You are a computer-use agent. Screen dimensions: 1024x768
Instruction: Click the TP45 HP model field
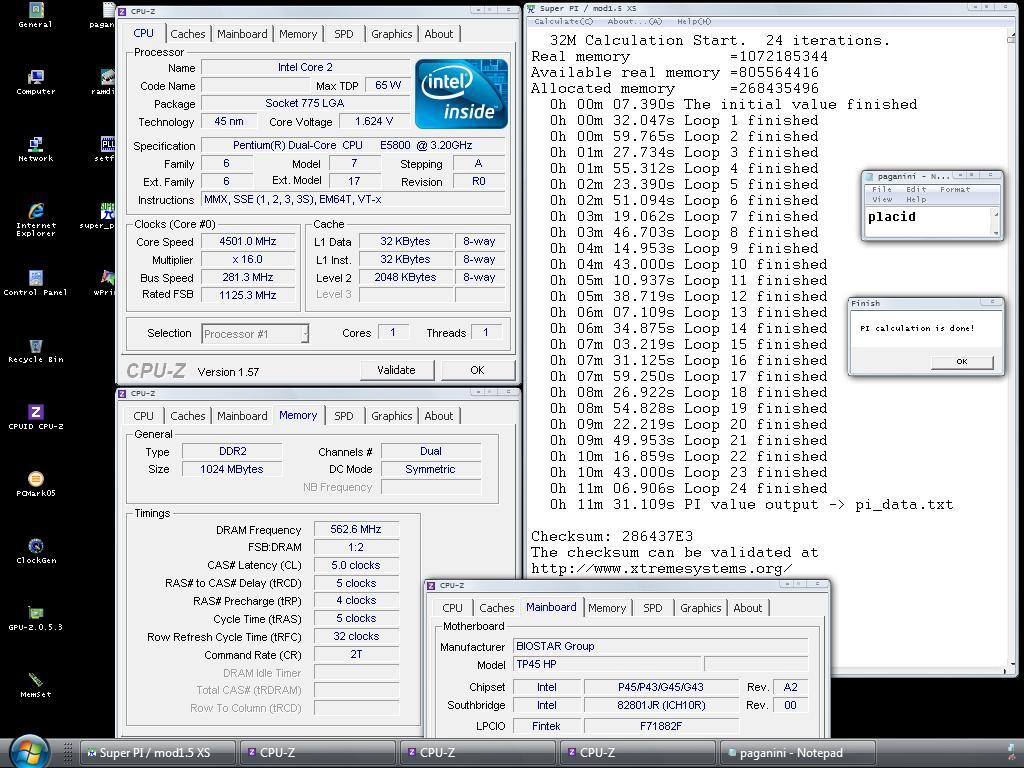pos(608,664)
